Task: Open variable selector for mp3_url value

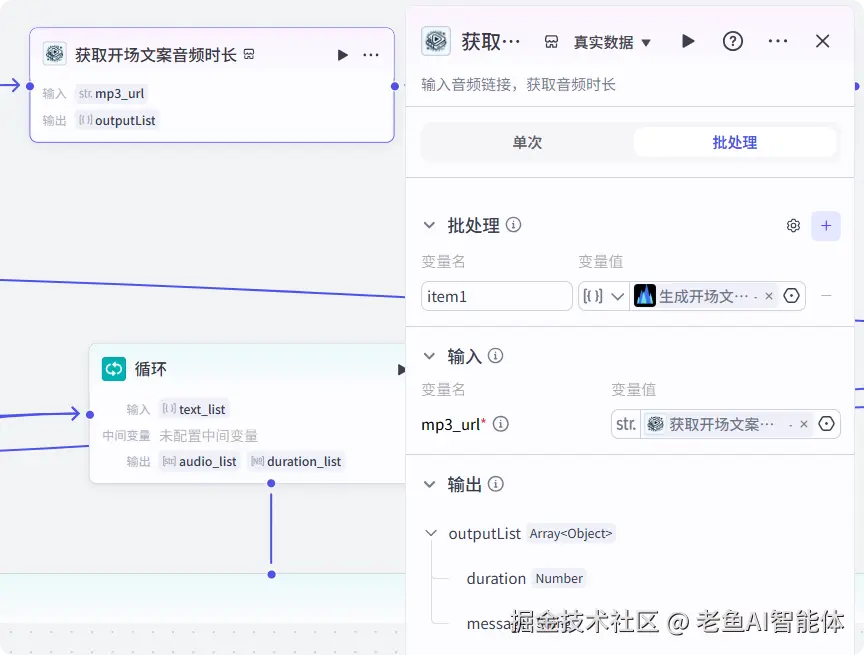Action: 826,424
